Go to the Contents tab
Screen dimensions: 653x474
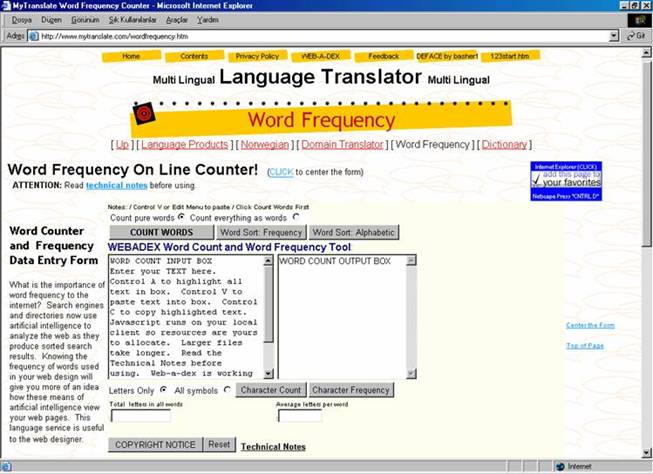pyautogui.click(x=194, y=56)
